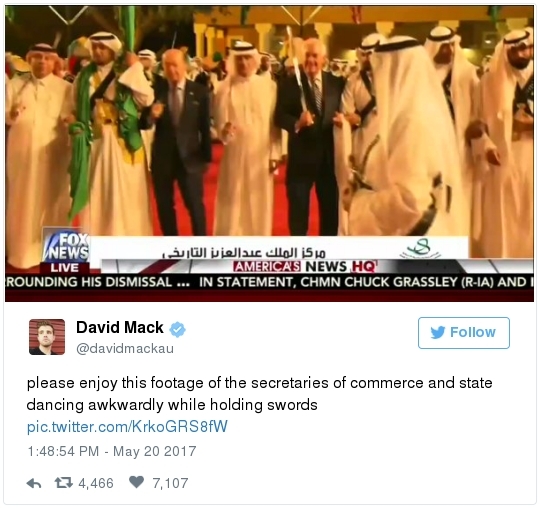Click the Fox News logo in video
The image size is (540, 508).
coord(66,246)
